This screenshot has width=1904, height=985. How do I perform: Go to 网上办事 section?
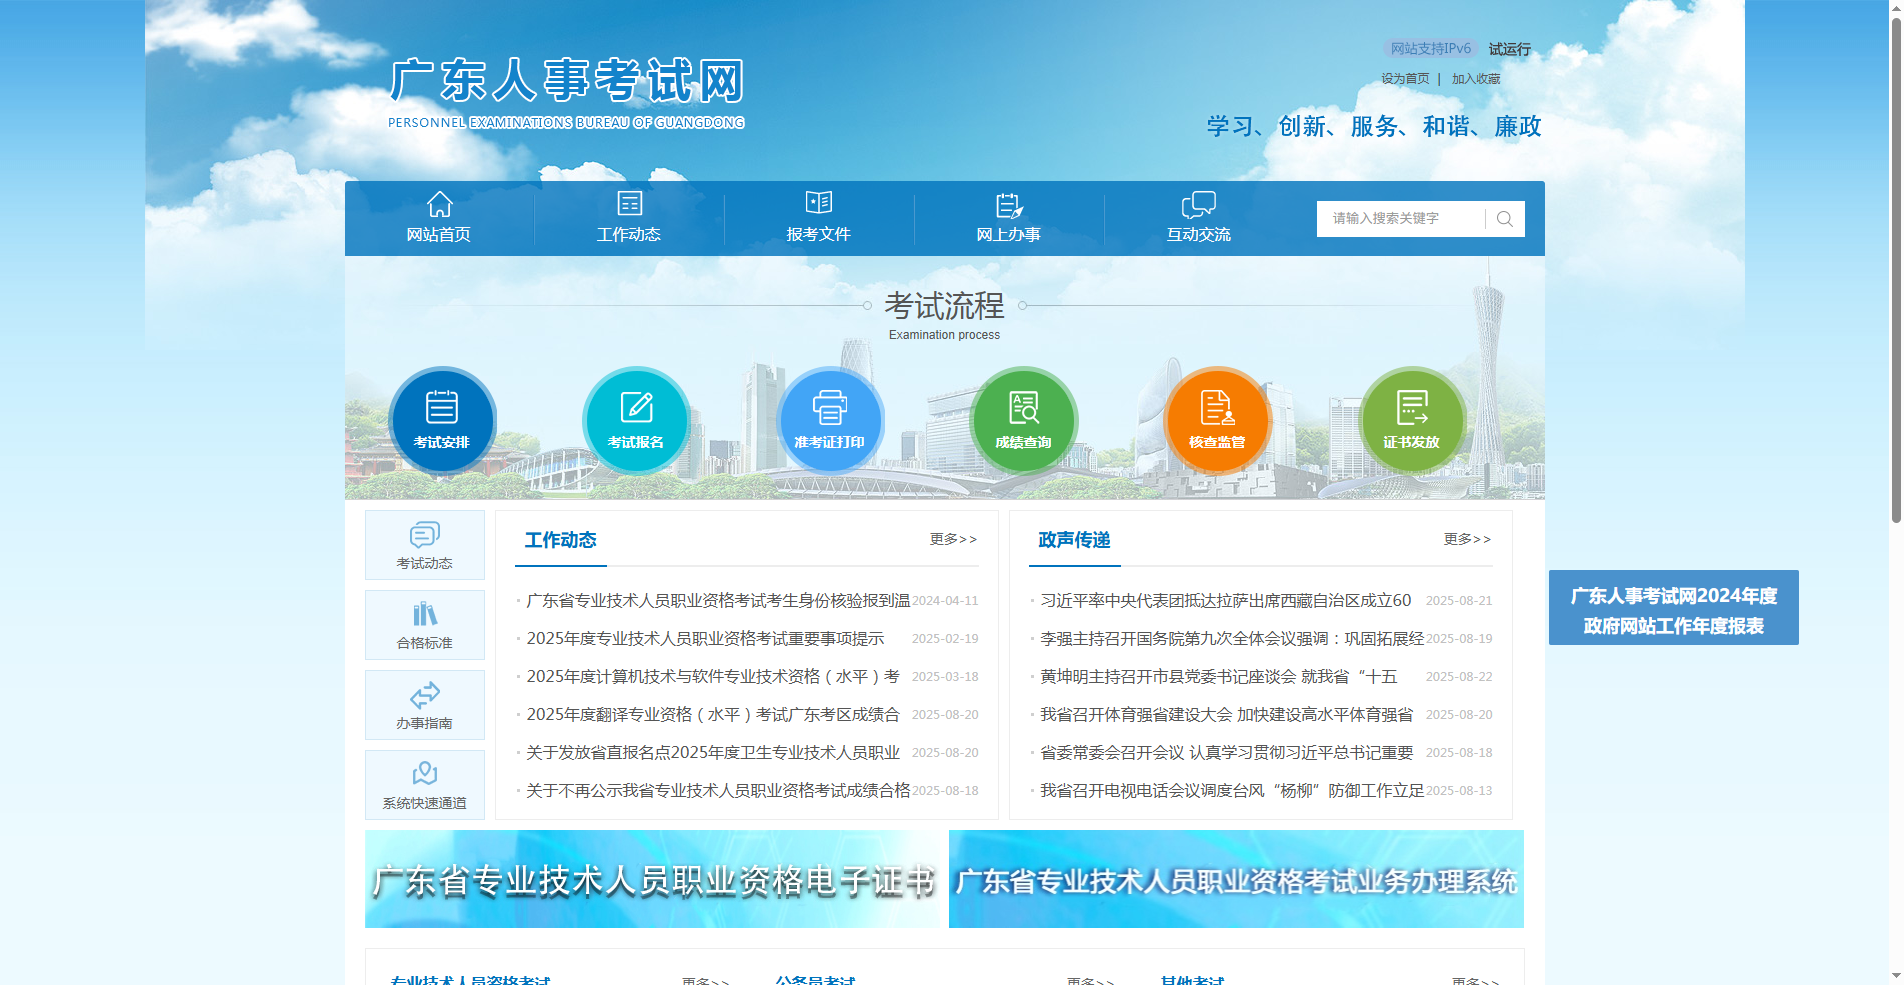coord(1009,218)
